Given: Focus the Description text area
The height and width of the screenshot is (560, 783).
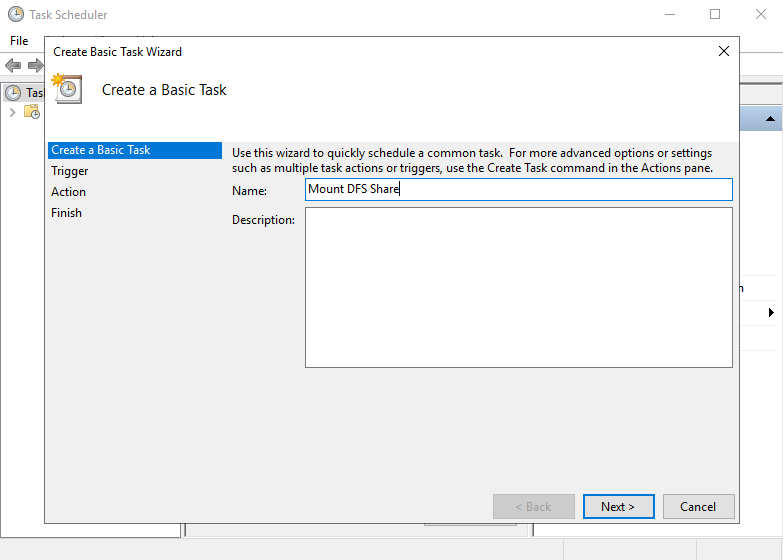Looking at the screenshot, I should 518,287.
